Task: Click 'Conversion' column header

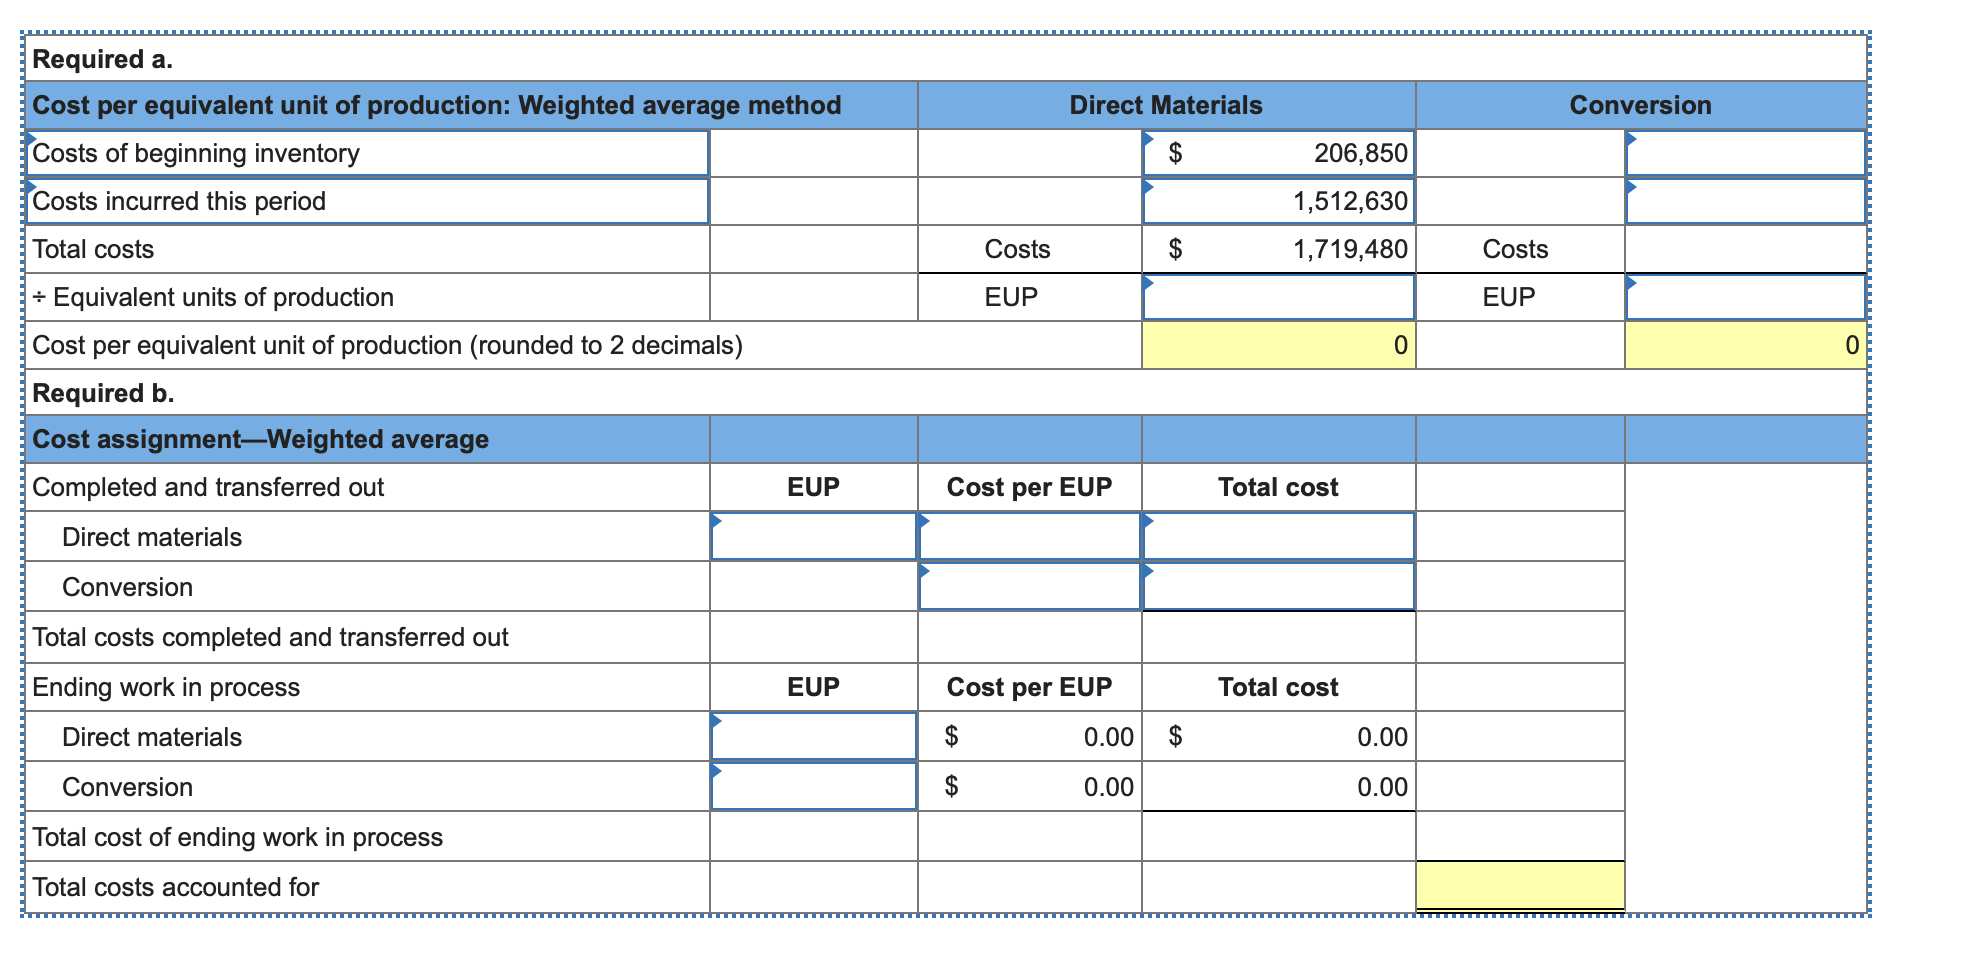Action: coord(1640,105)
